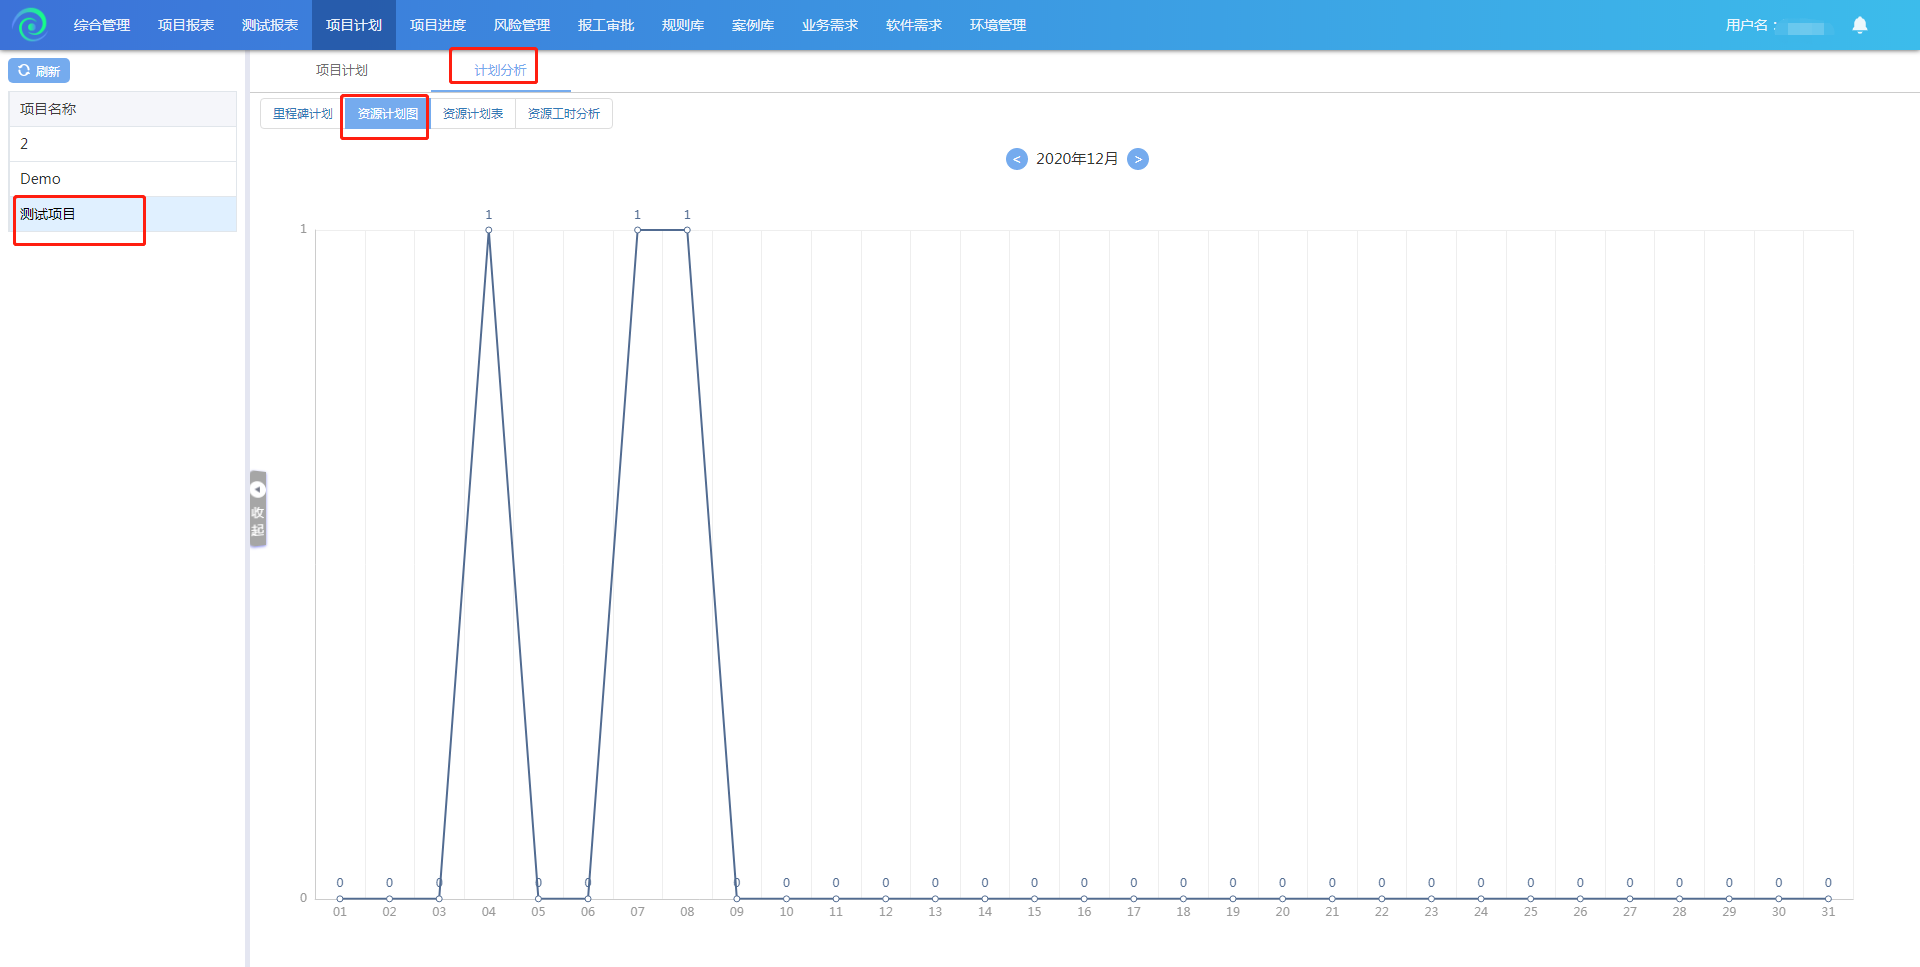This screenshot has width=1920, height=967.
Task: Switch to 项目计划 sub-tab
Action: coord(341,70)
